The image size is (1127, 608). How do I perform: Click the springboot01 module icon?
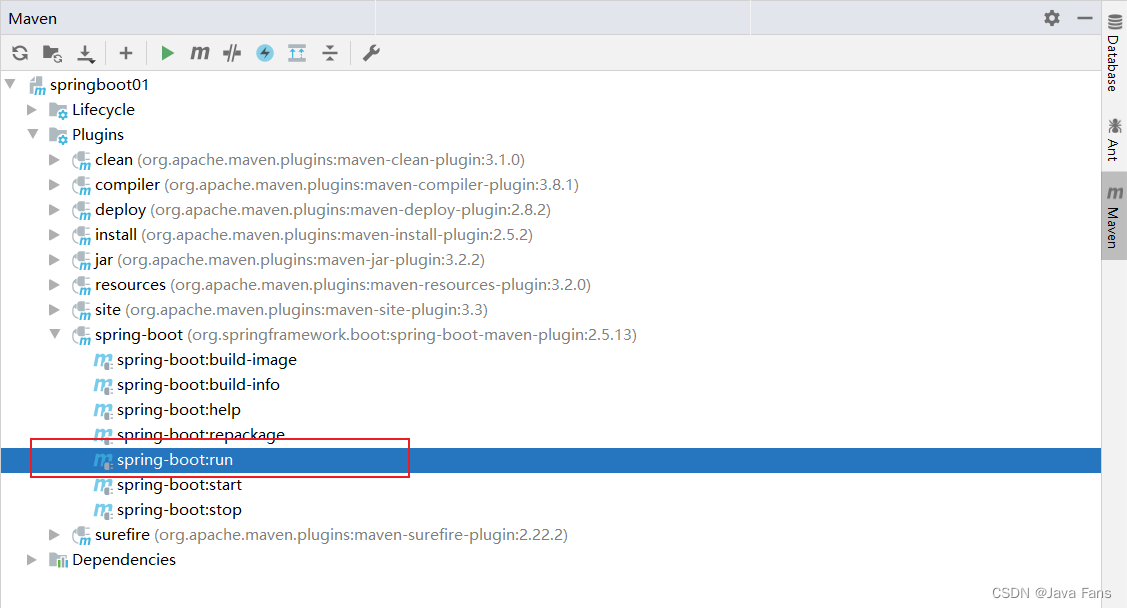[37, 86]
